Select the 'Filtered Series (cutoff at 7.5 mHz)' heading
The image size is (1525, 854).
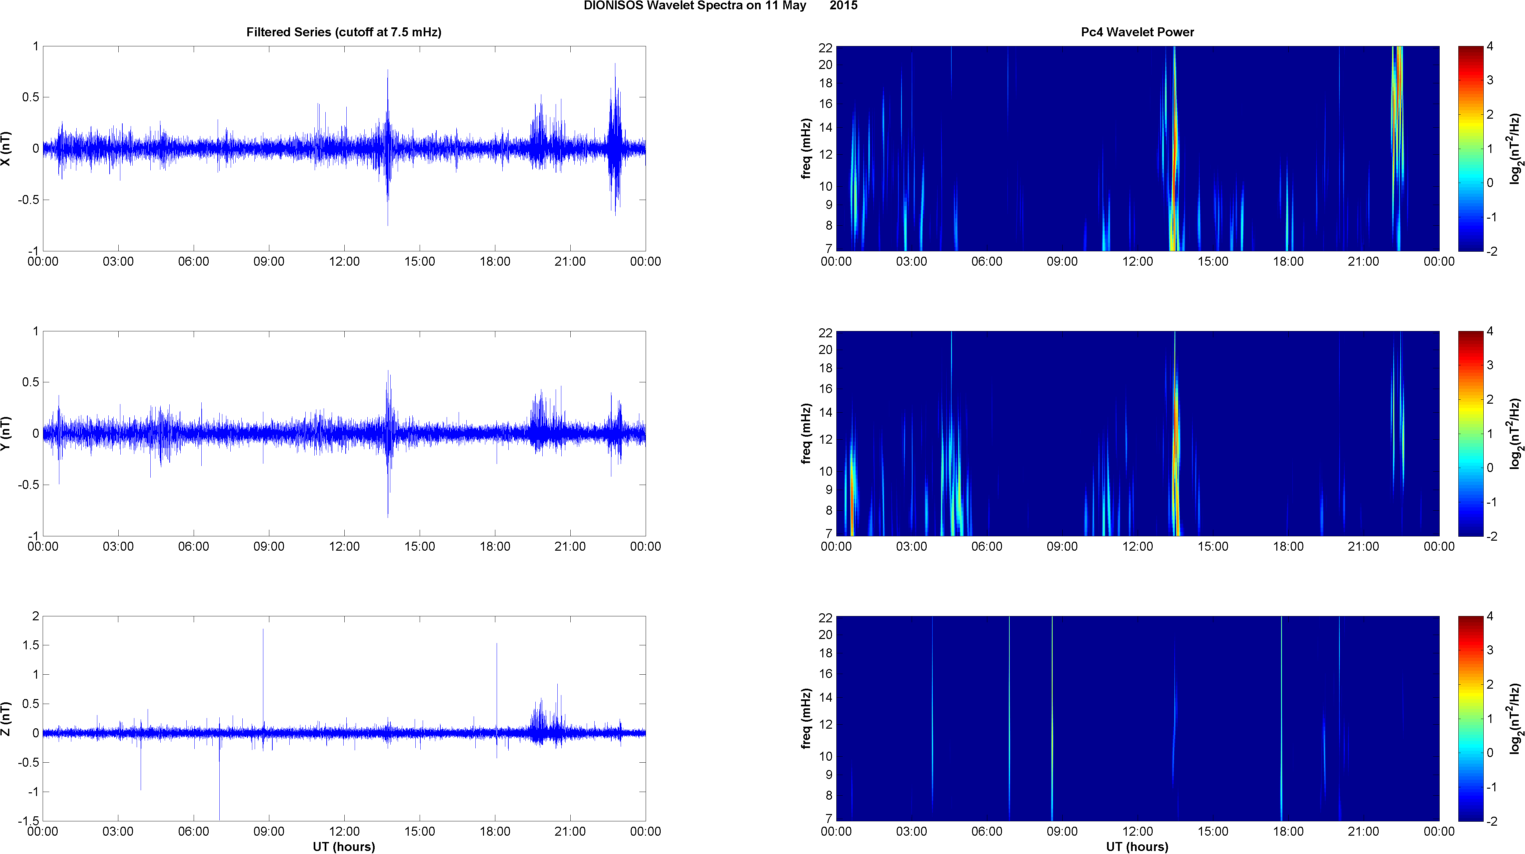pos(344,32)
